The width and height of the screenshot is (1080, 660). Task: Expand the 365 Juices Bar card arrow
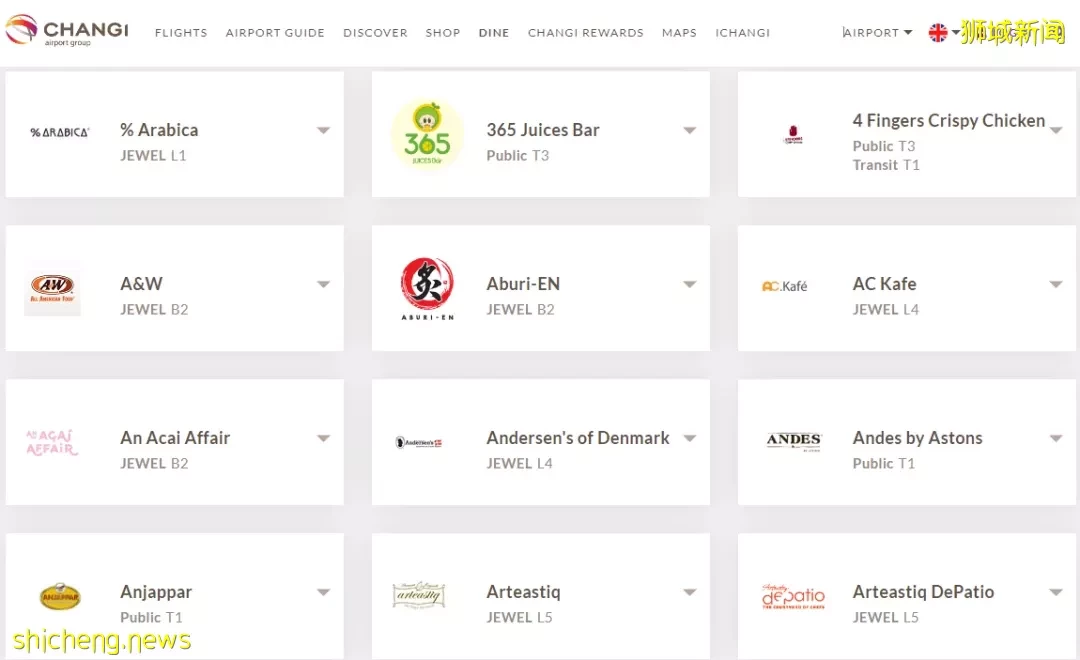(689, 130)
